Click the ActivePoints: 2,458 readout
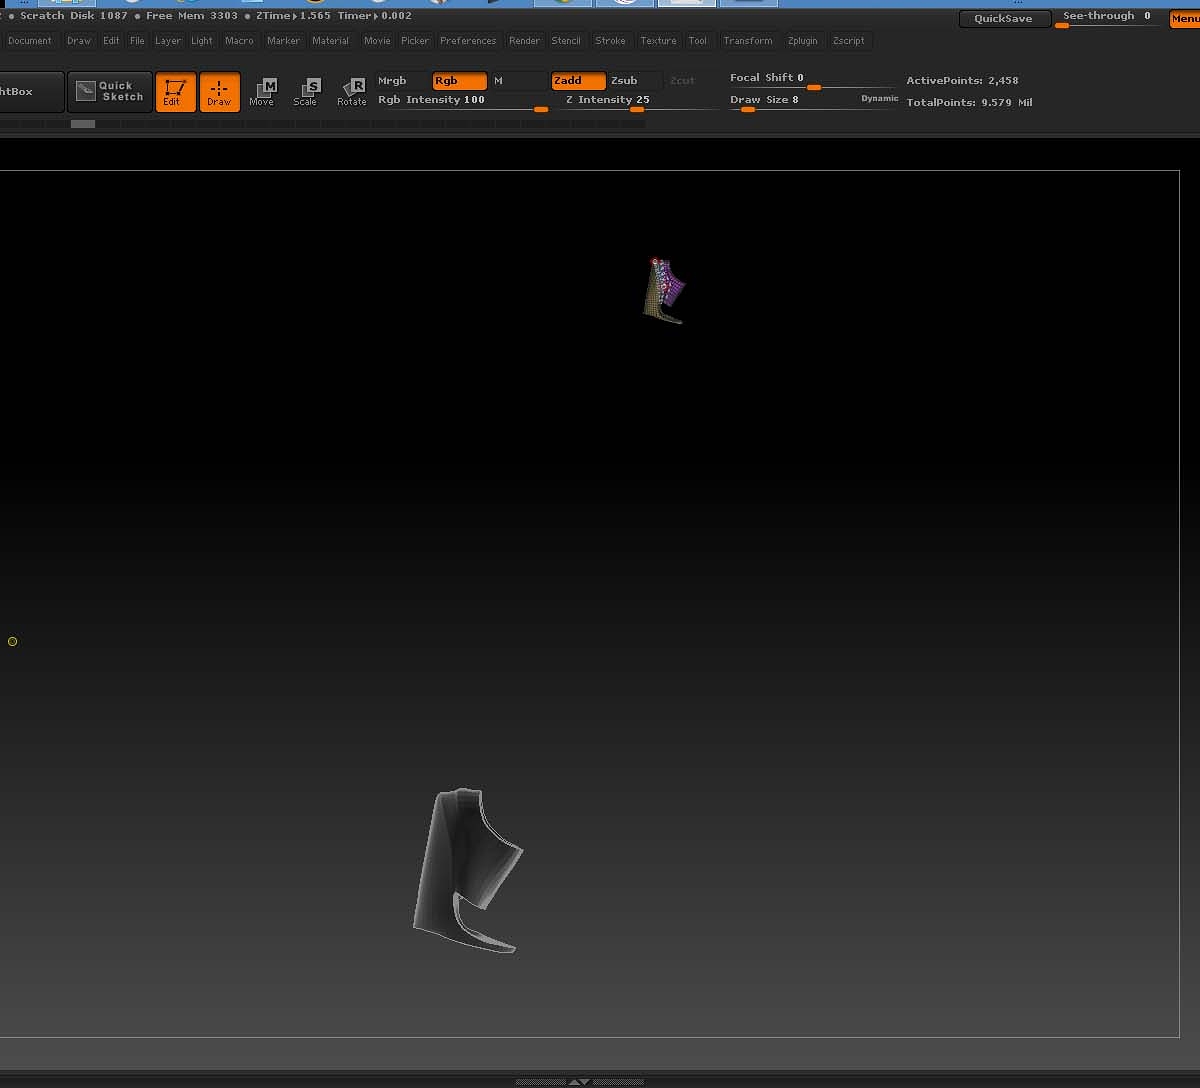Image resolution: width=1200 pixels, height=1088 pixels. [x=962, y=81]
